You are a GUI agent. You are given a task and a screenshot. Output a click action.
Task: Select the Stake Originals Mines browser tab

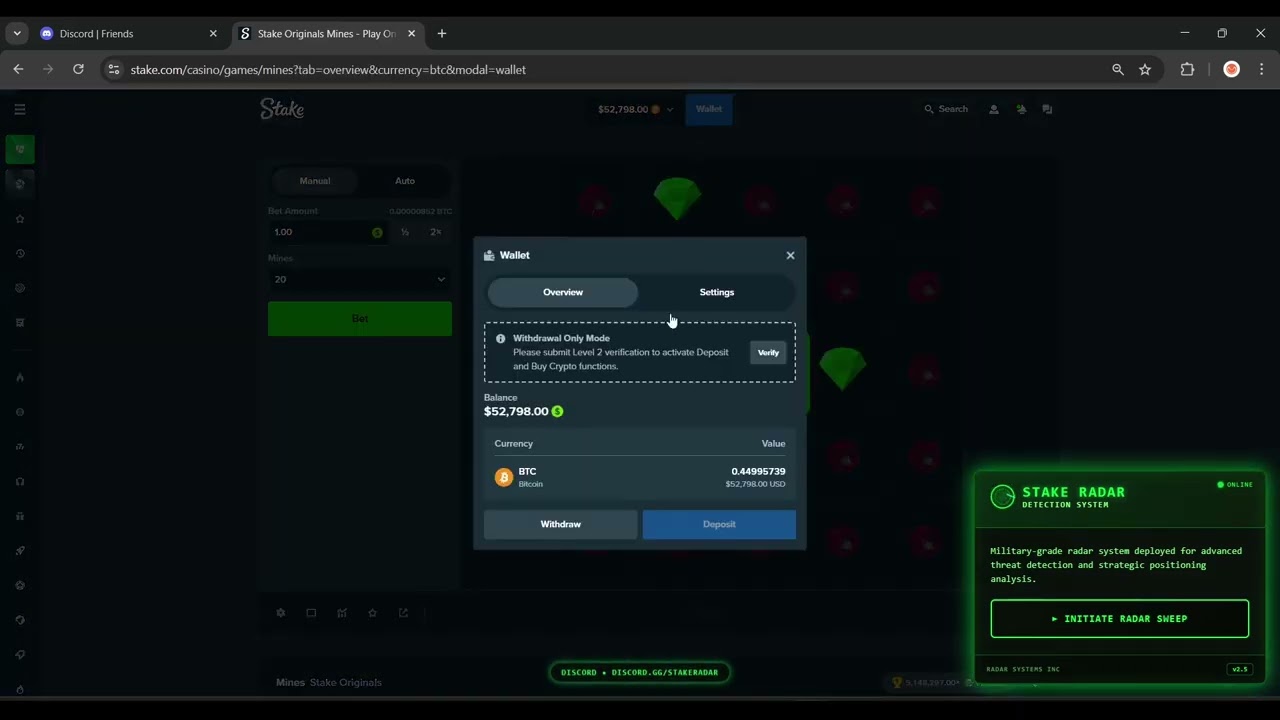tap(328, 33)
